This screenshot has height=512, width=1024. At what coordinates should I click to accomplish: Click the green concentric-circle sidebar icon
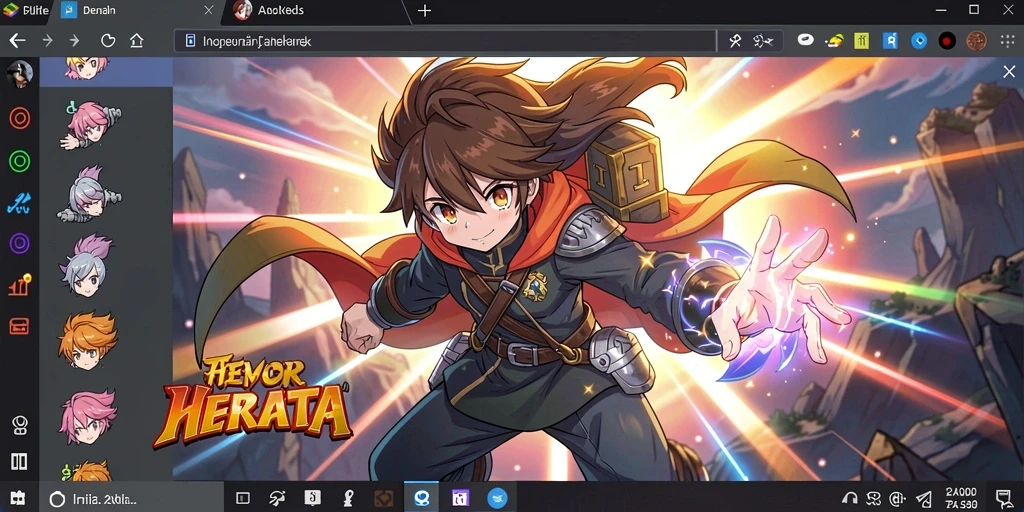point(20,161)
